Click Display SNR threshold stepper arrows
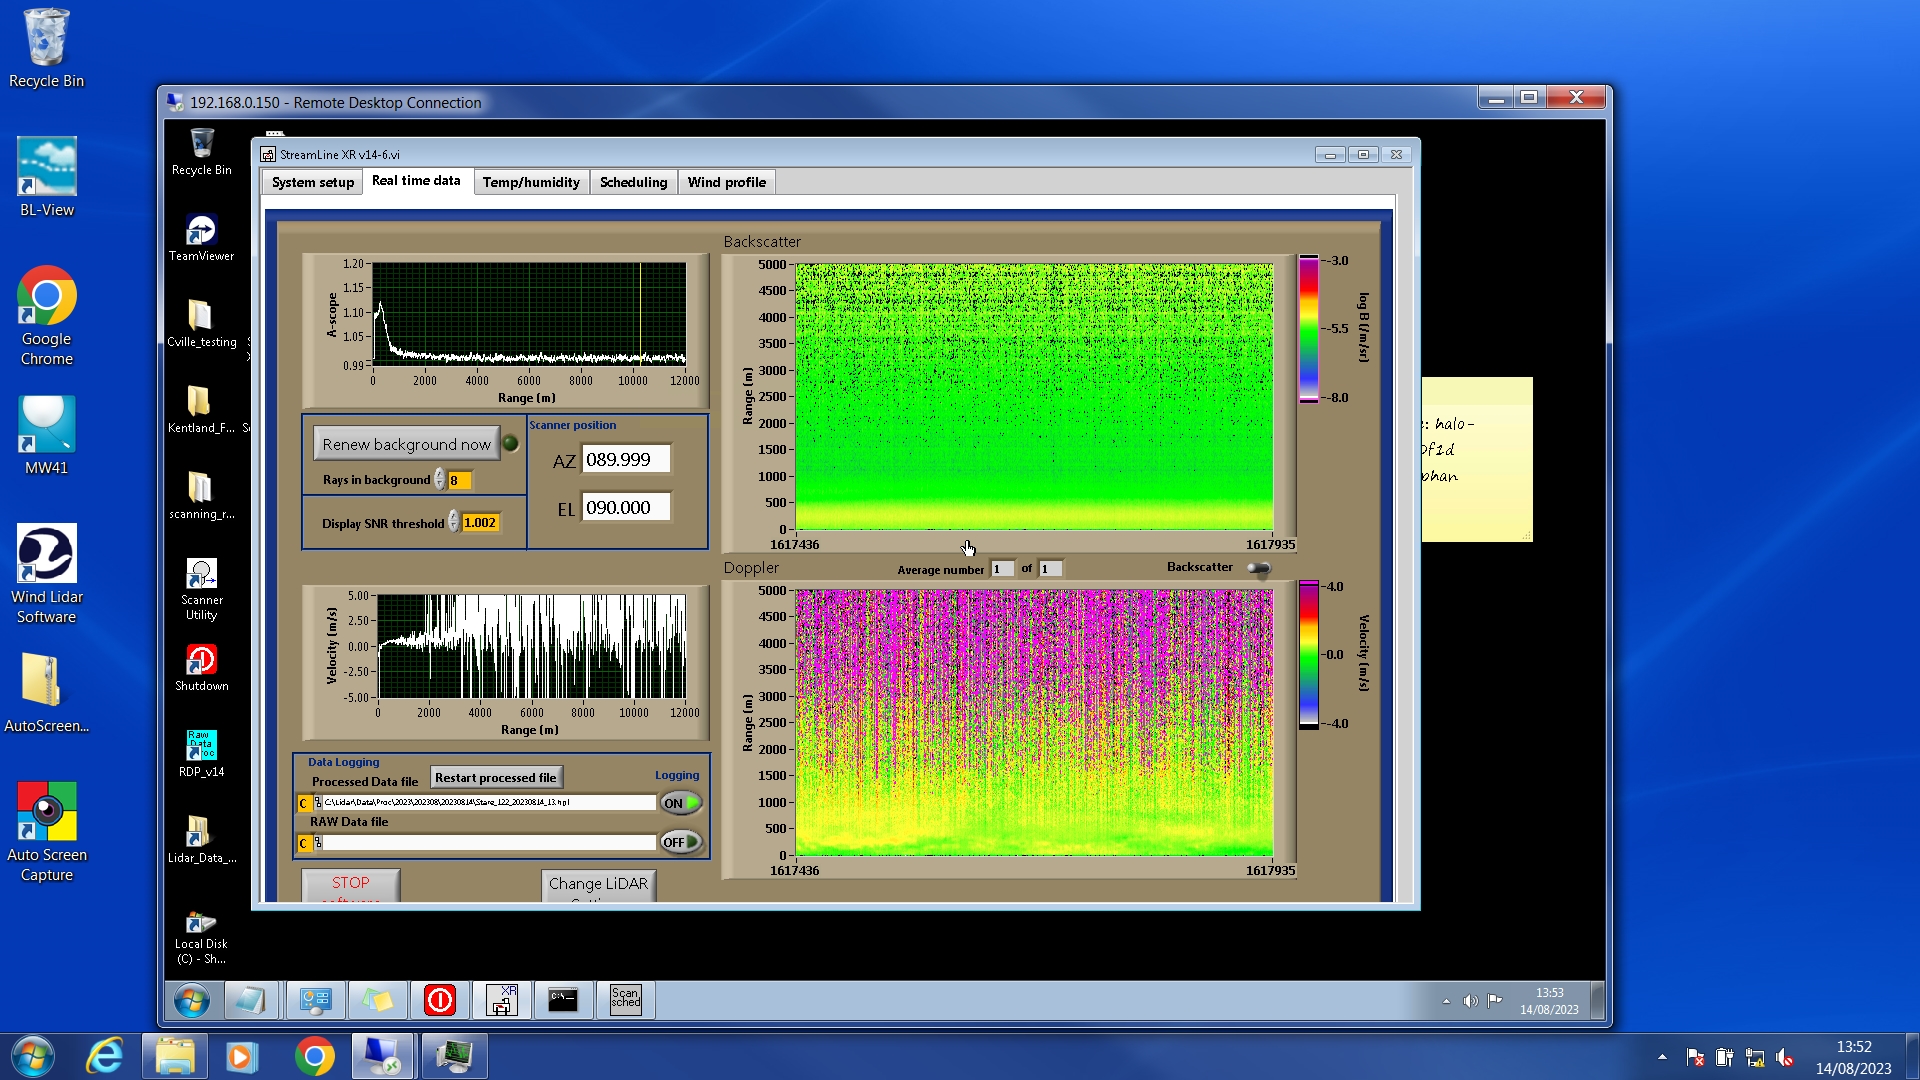The height and width of the screenshot is (1080, 1920). click(x=454, y=522)
